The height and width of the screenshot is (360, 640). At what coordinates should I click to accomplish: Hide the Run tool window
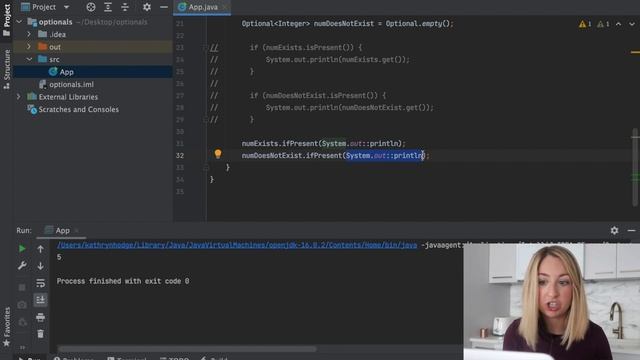click(x=631, y=231)
